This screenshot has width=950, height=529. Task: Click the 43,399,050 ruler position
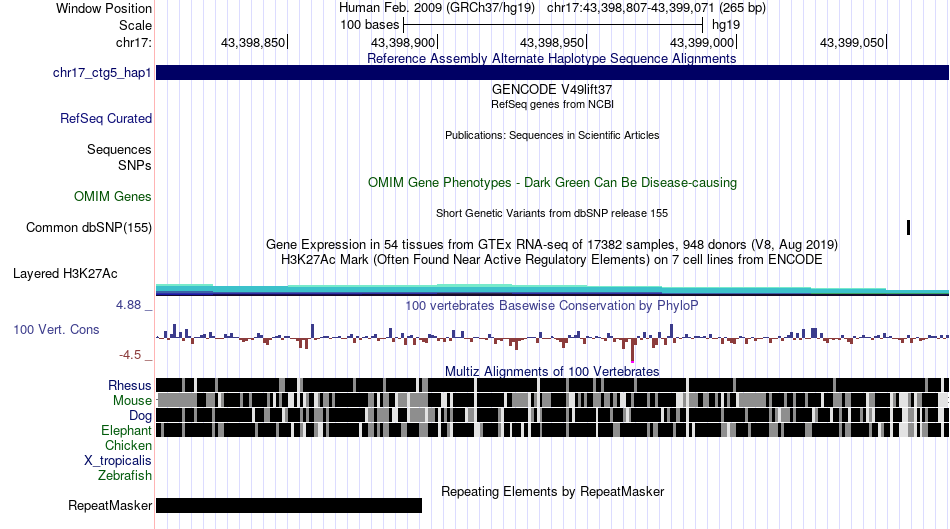tap(852, 42)
